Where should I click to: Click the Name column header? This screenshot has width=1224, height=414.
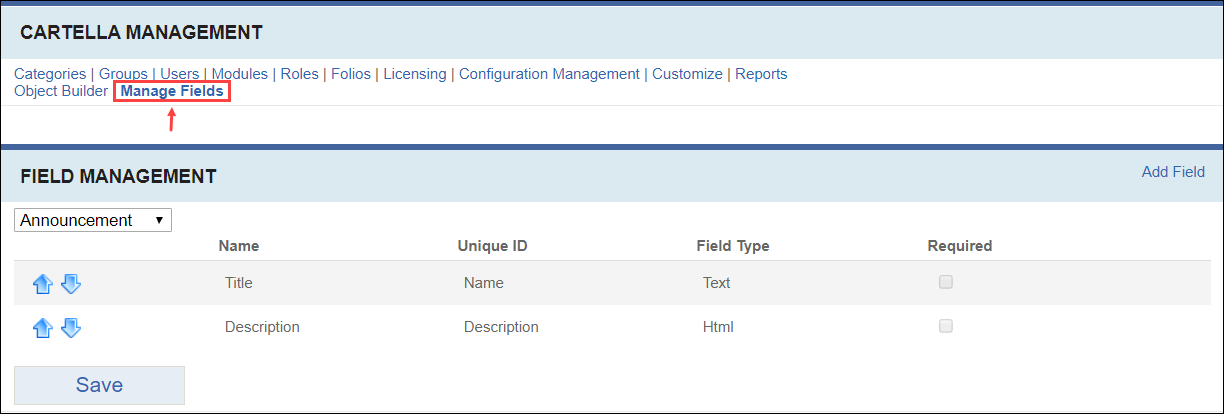239,246
